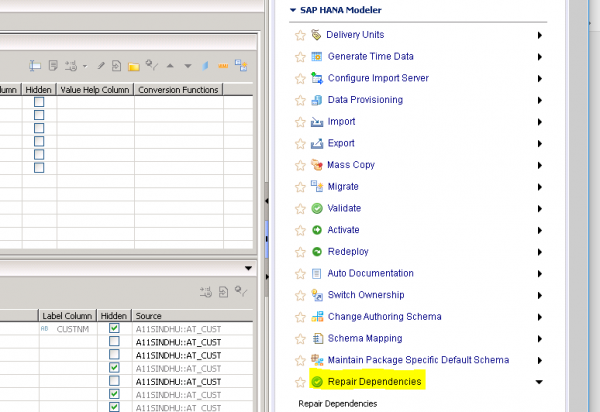Click the Data Provisioning icon
600x412 pixels.
316,100
